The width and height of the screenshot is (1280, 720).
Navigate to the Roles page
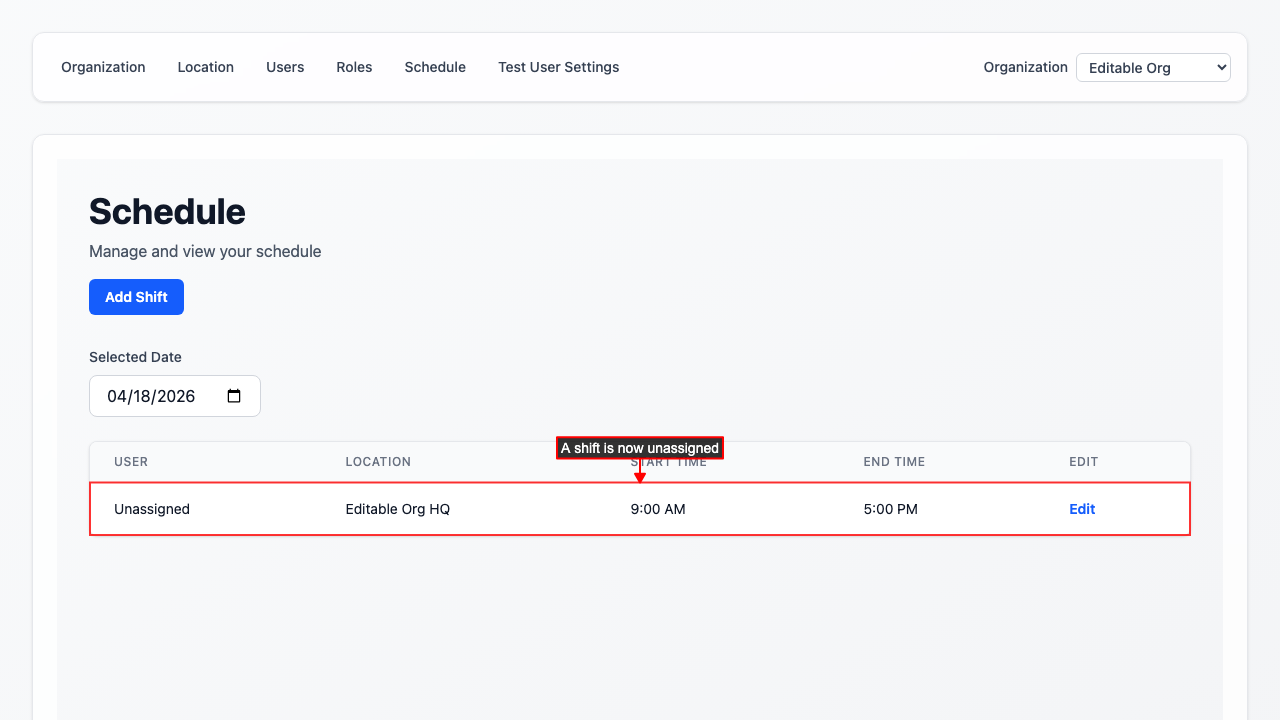pyautogui.click(x=354, y=67)
